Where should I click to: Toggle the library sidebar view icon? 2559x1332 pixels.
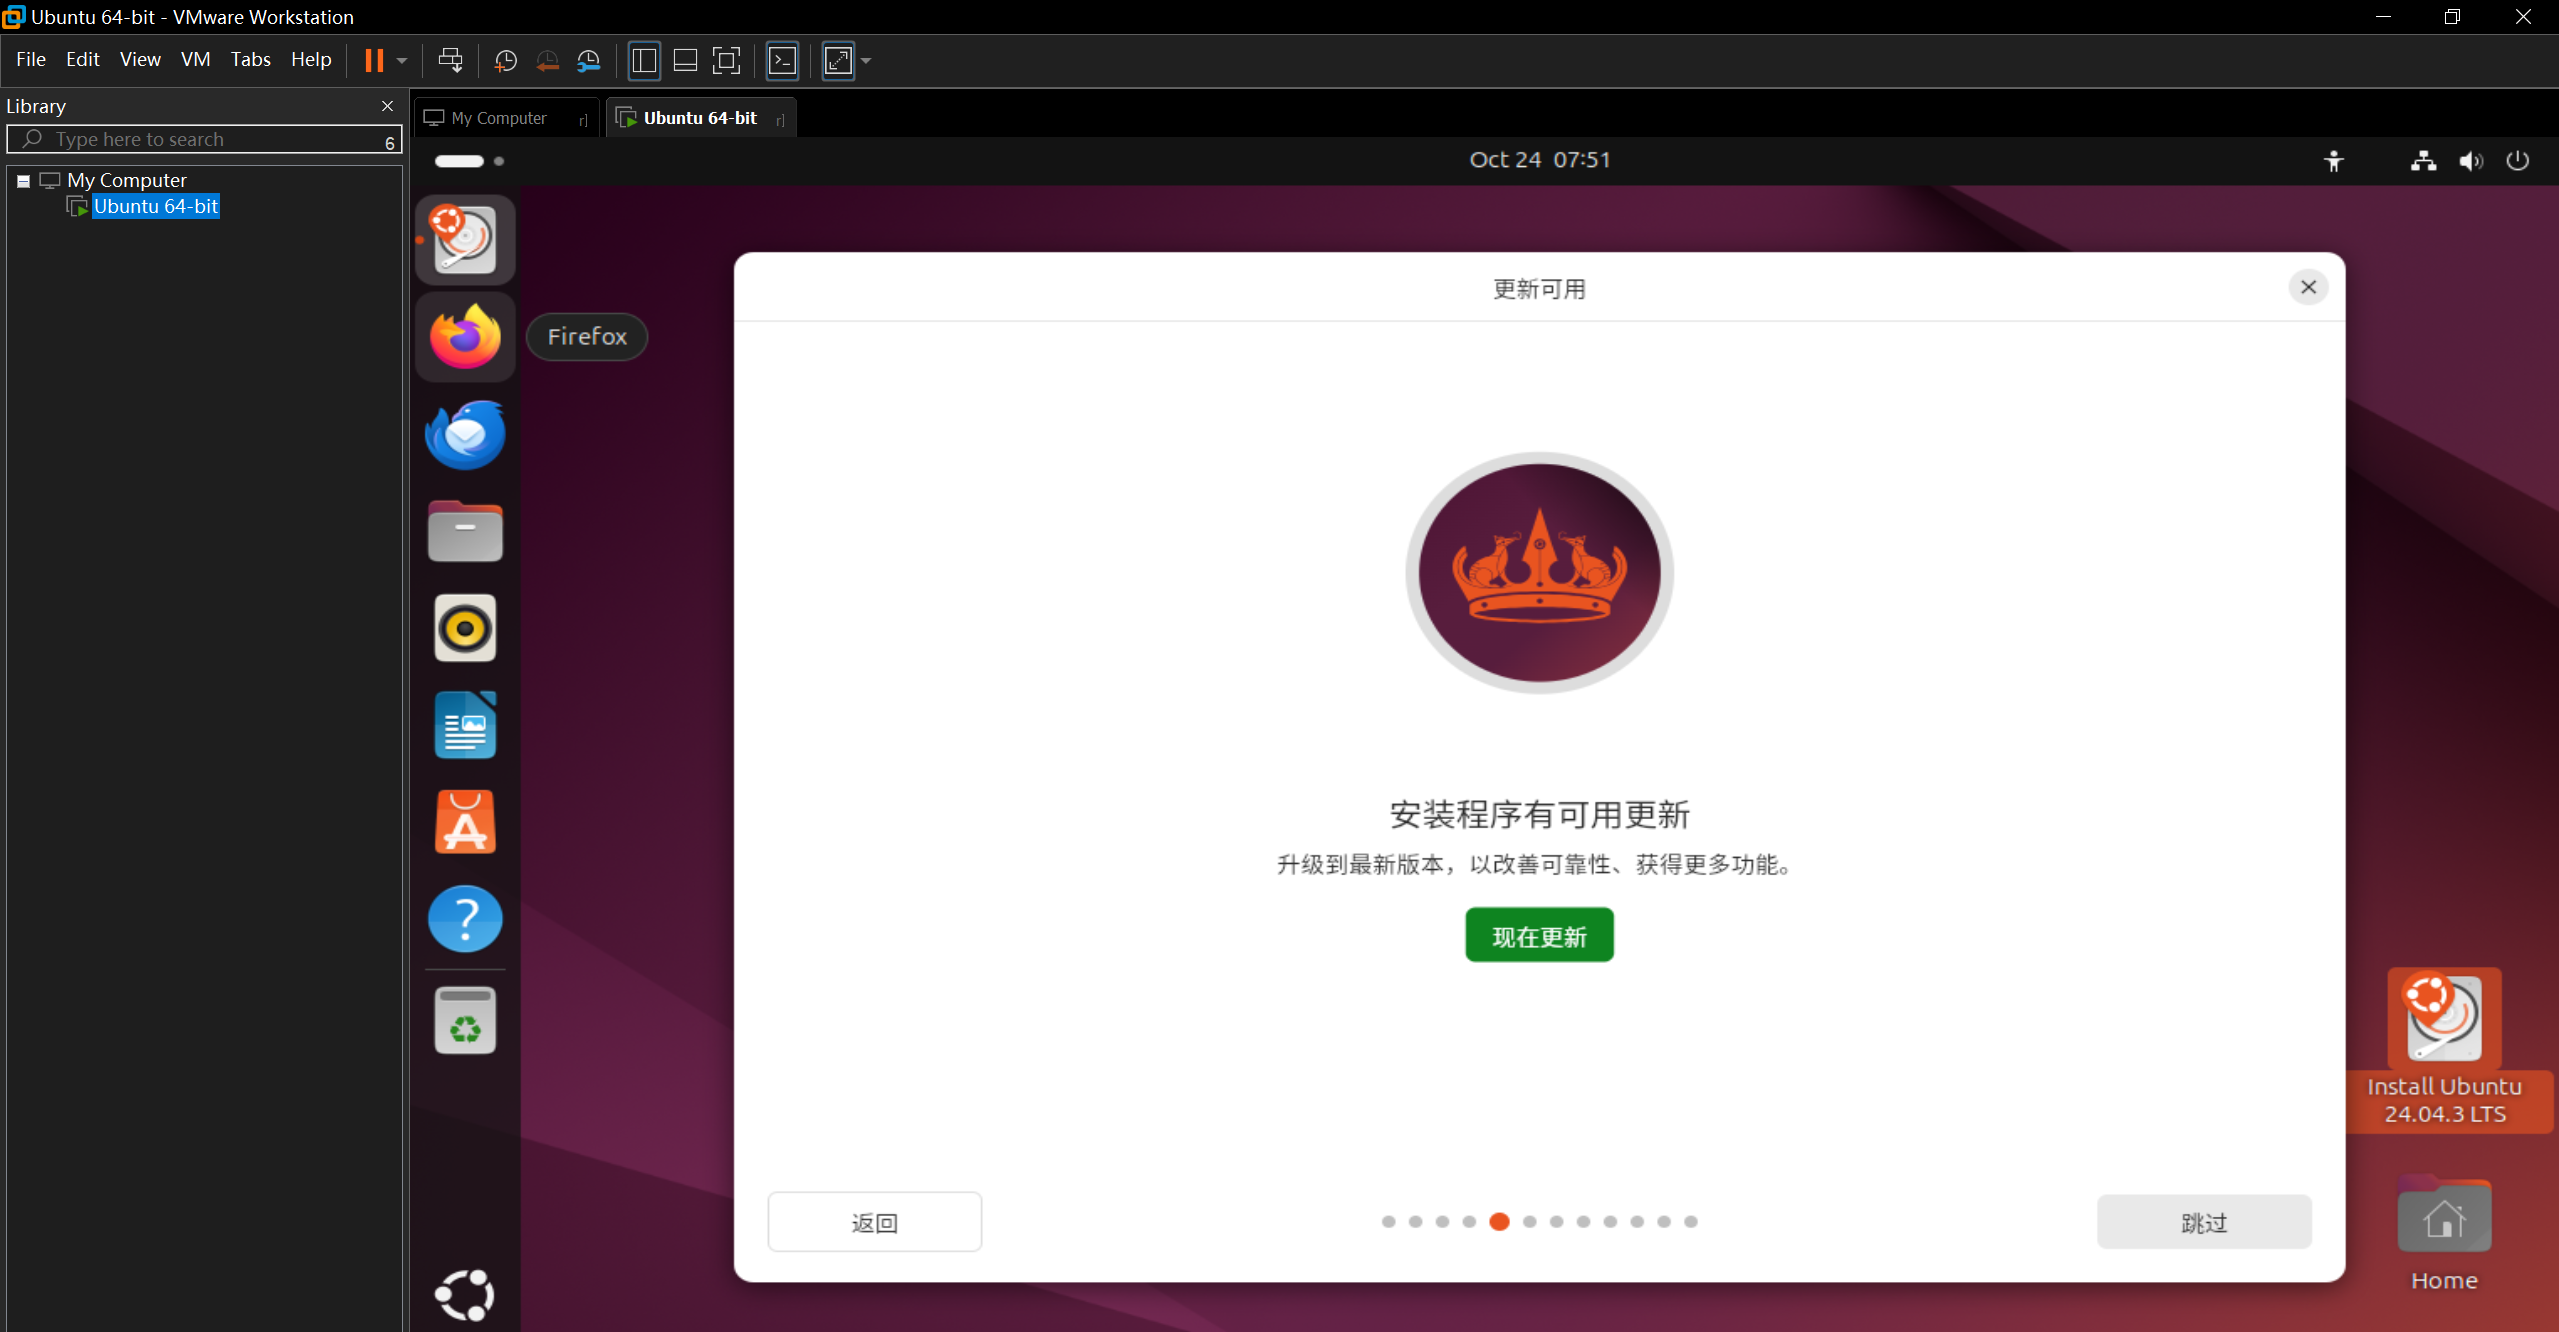pos(644,61)
